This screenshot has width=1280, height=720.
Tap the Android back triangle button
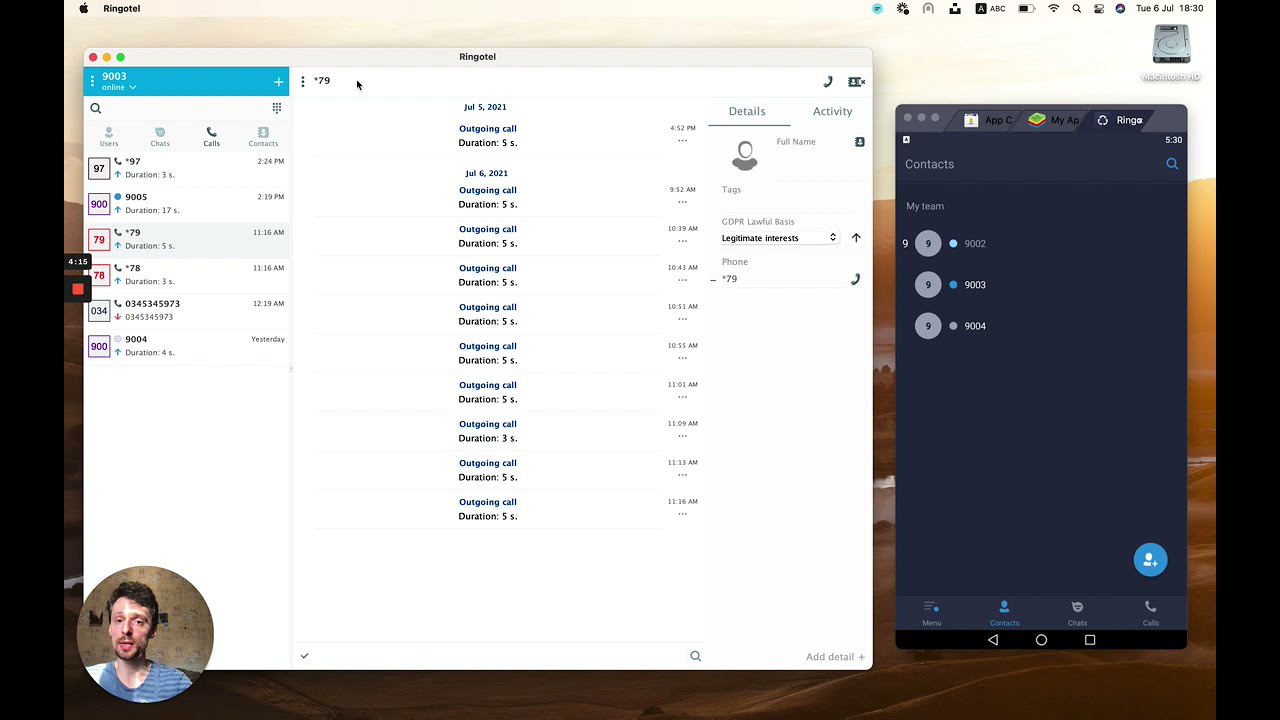pos(992,640)
